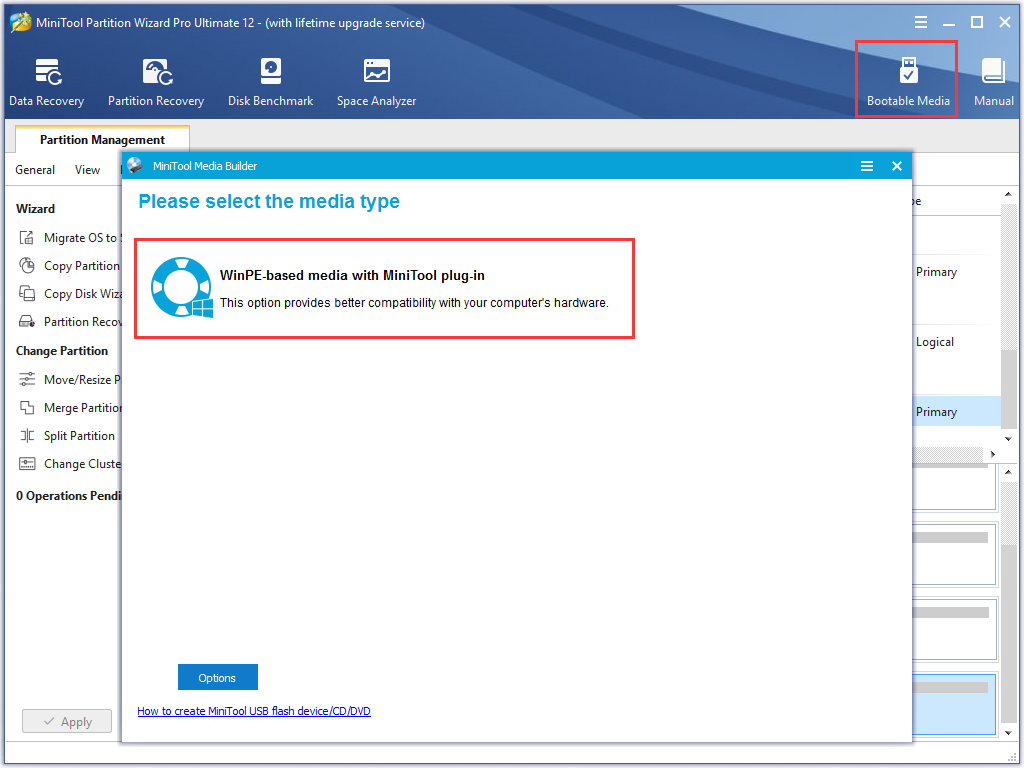The image size is (1024, 768).
Task: Click the Merge Partition icon
Action: click(27, 408)
